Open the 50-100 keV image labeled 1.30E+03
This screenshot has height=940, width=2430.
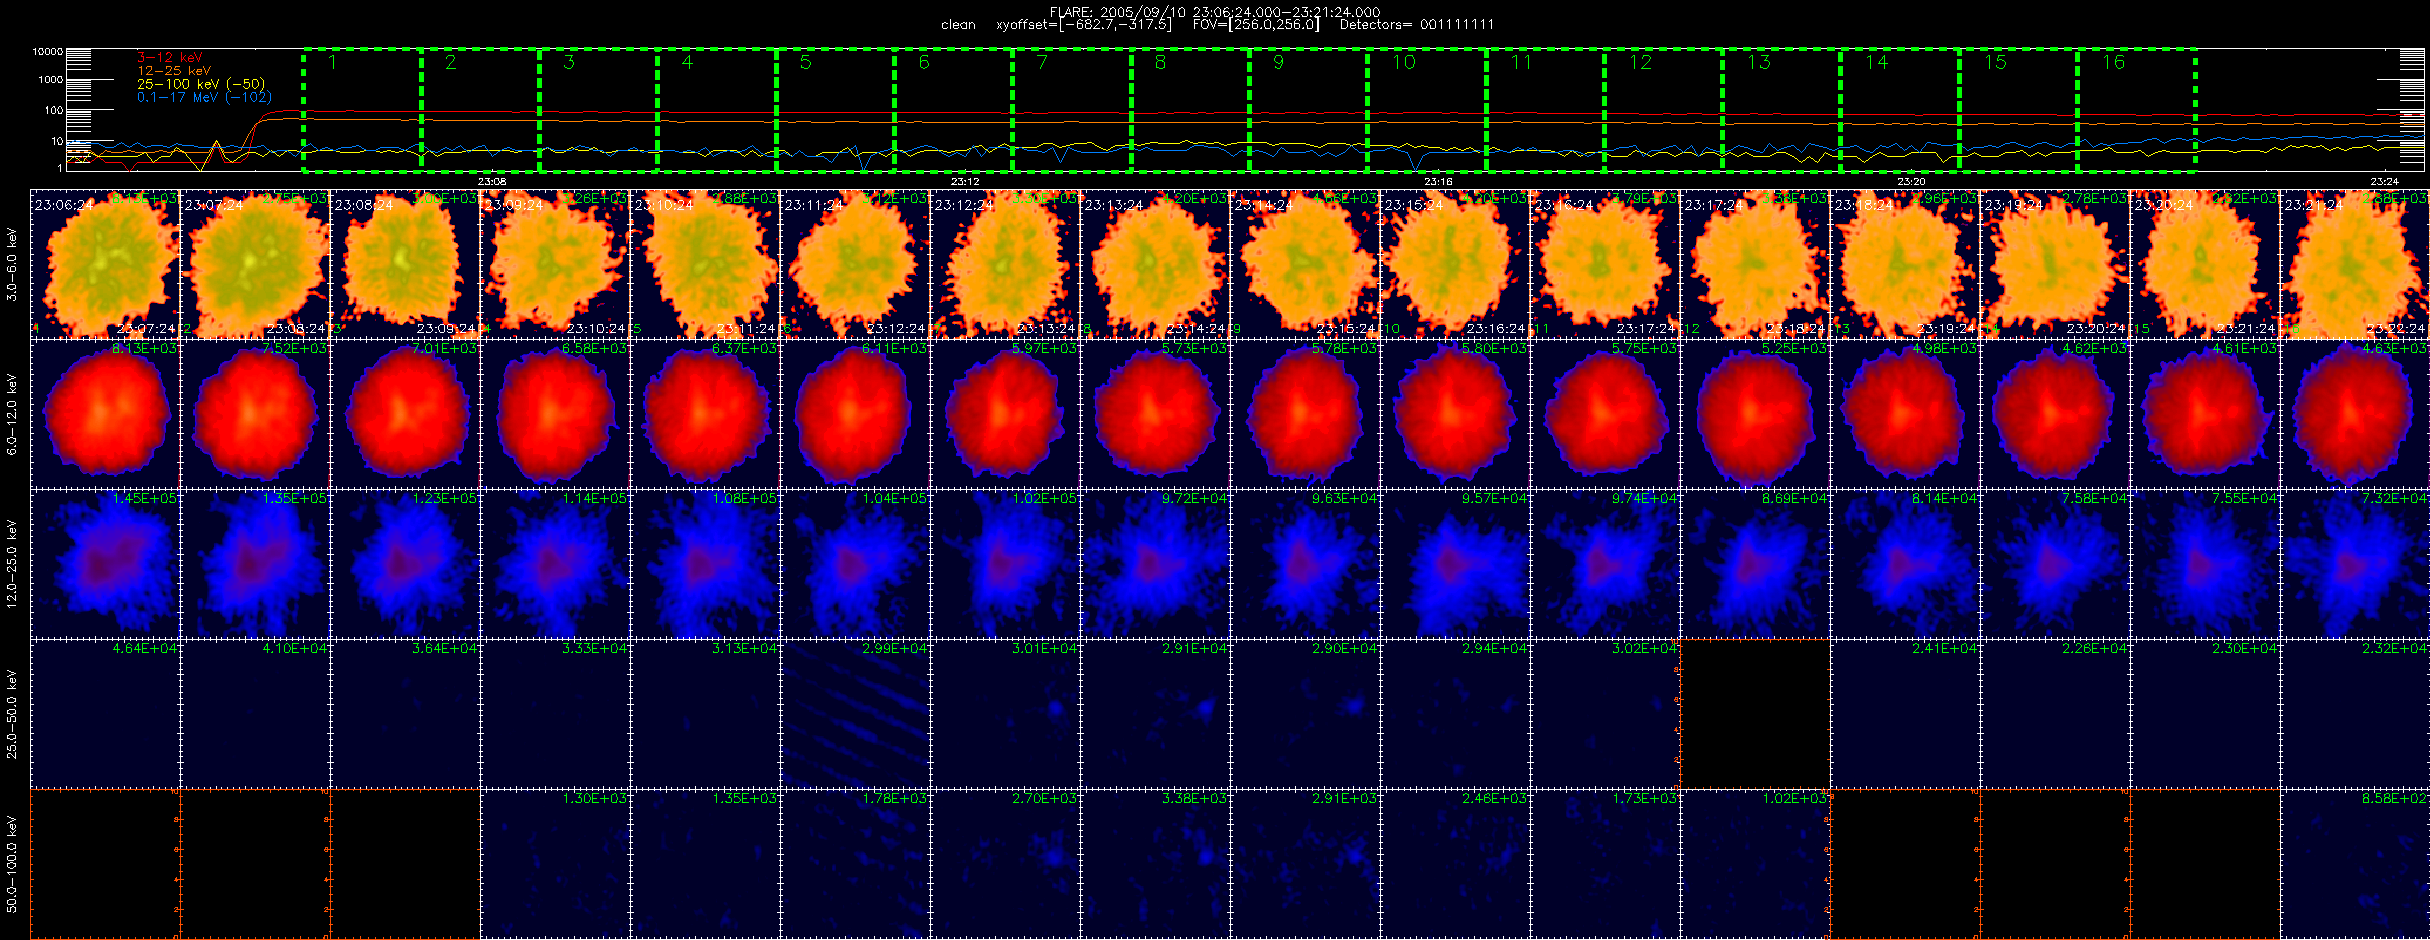[556, 864]
